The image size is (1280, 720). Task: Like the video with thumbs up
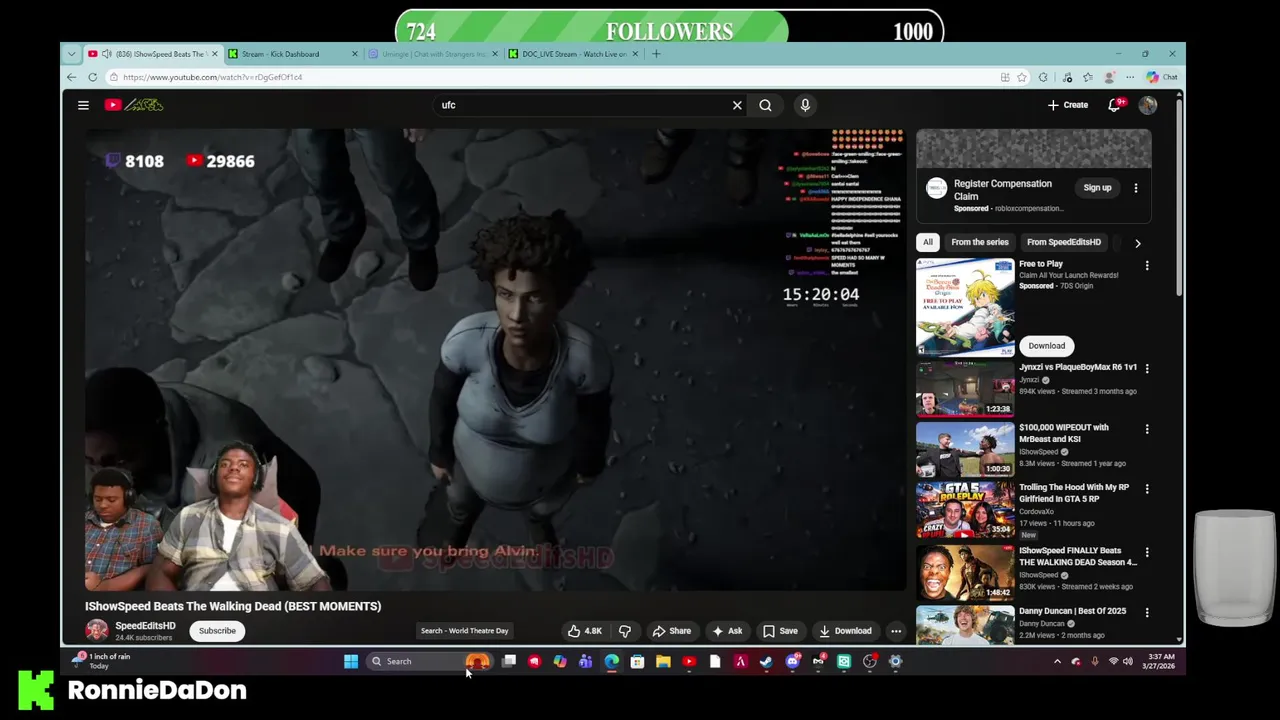[x=585, y=631]
